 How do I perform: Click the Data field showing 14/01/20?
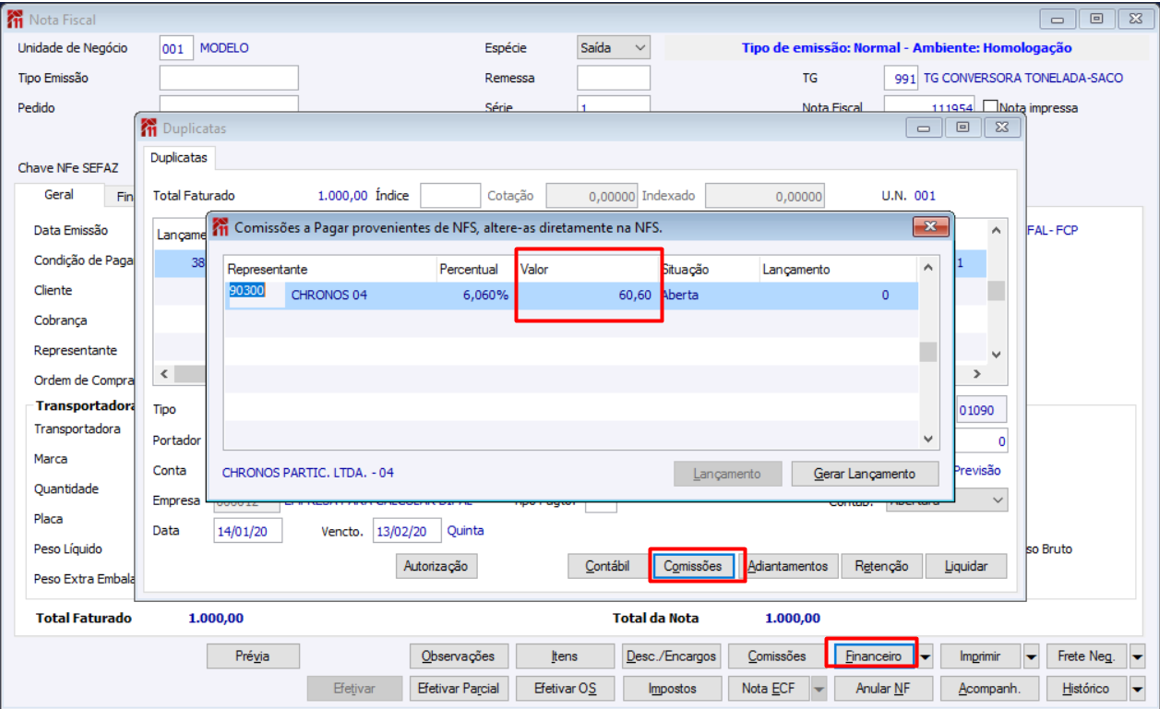coord(248,531)
